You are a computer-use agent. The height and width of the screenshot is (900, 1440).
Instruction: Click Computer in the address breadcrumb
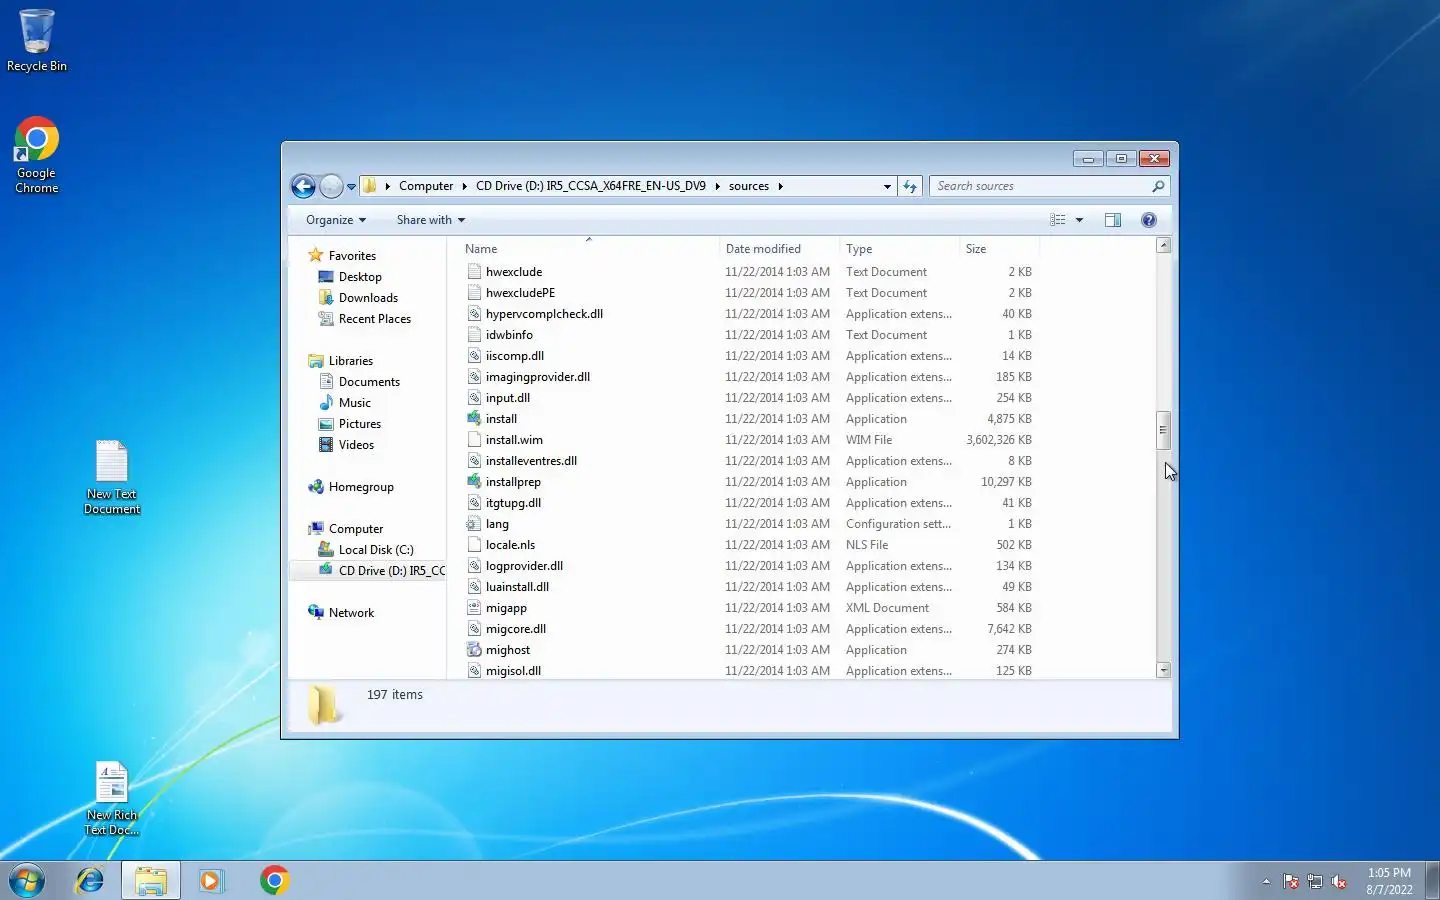click(x=426, y=186)
